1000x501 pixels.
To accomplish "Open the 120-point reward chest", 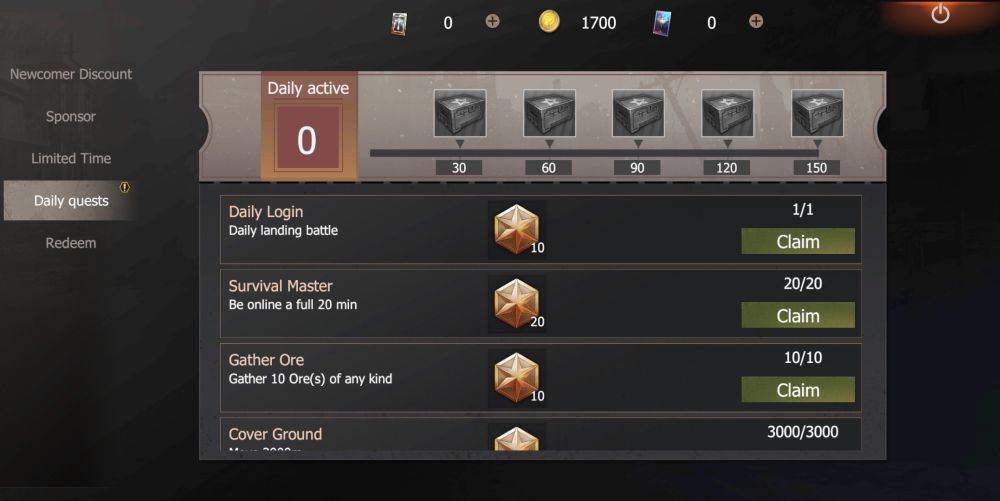I will [x=727, y=113].
